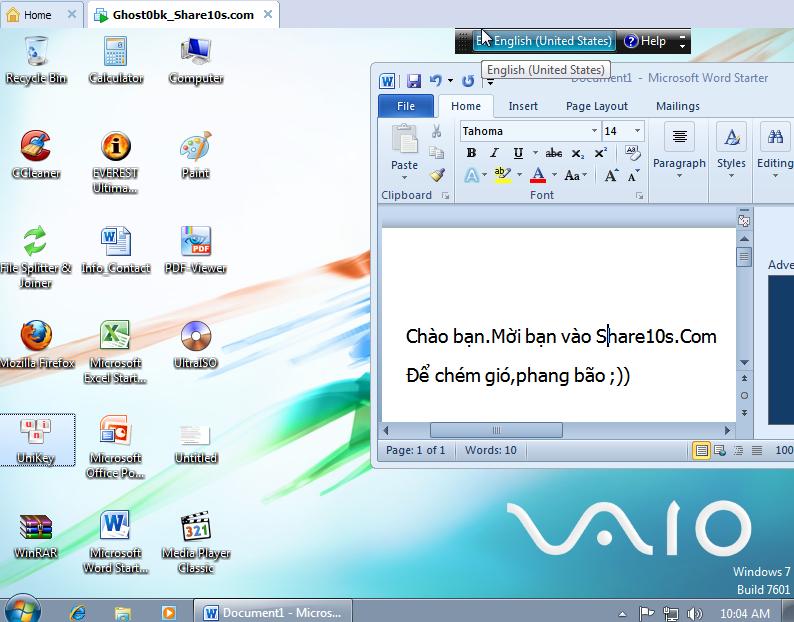794x622 pixels.
Task: Toggle Underline formatting
Action: point(518,152)
